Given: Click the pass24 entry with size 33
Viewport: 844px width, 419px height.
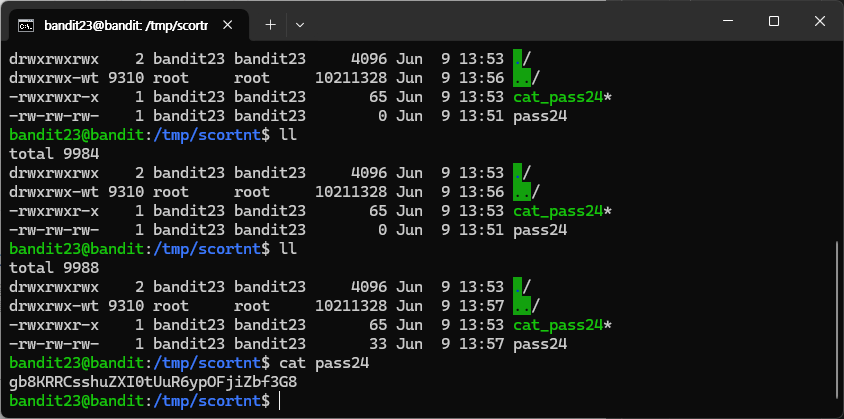Looking at the screenshot, I should (540, 344).
